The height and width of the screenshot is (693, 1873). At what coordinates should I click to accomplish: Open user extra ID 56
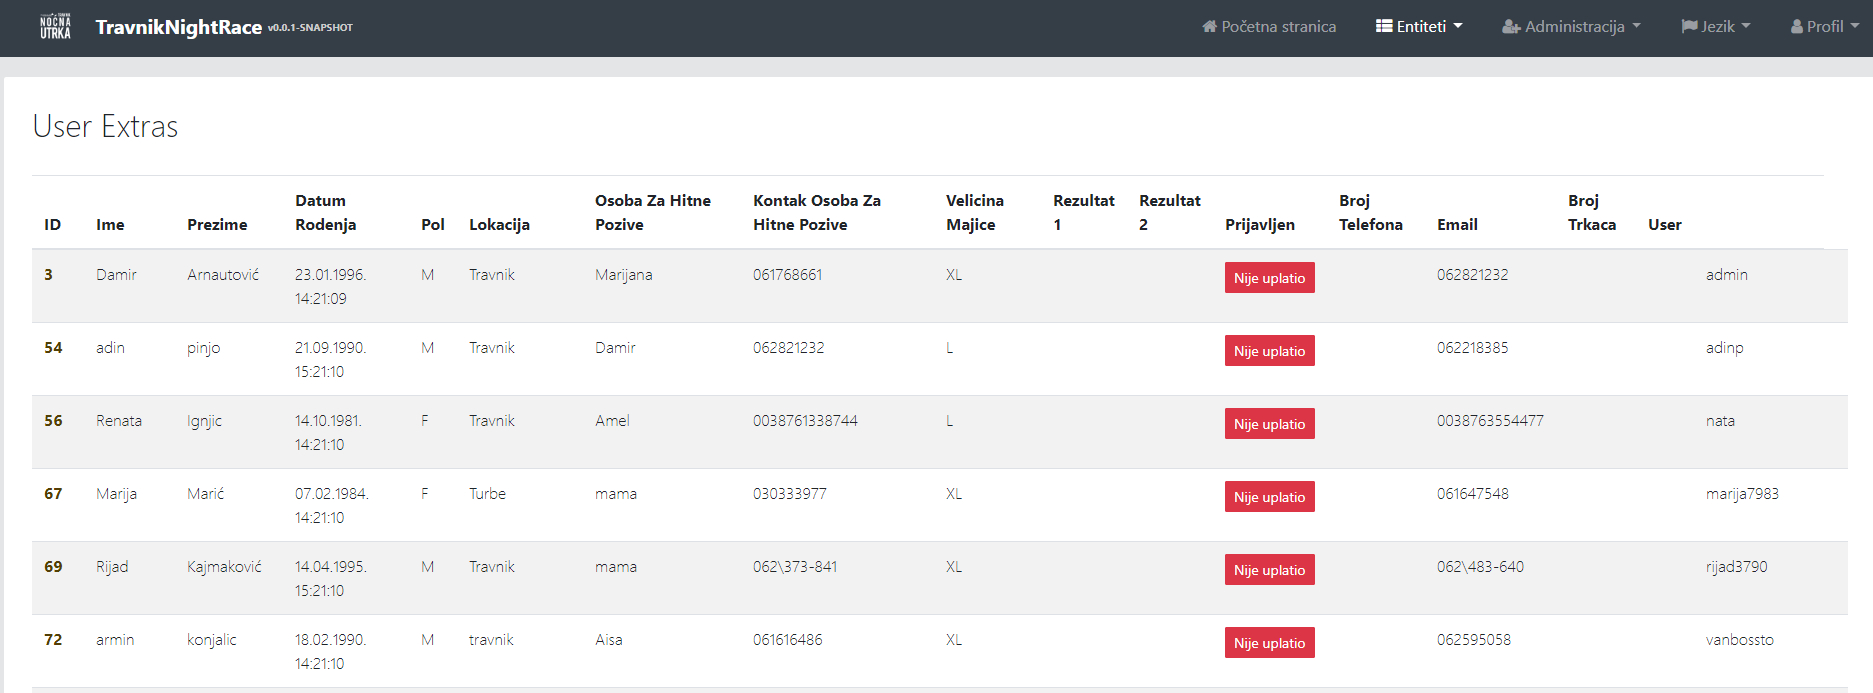pos(53,421)
